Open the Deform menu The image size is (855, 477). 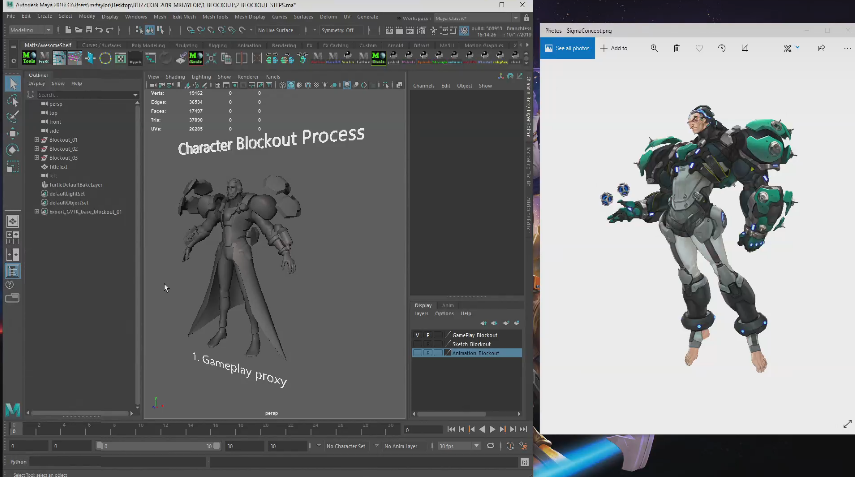point(328,17)
